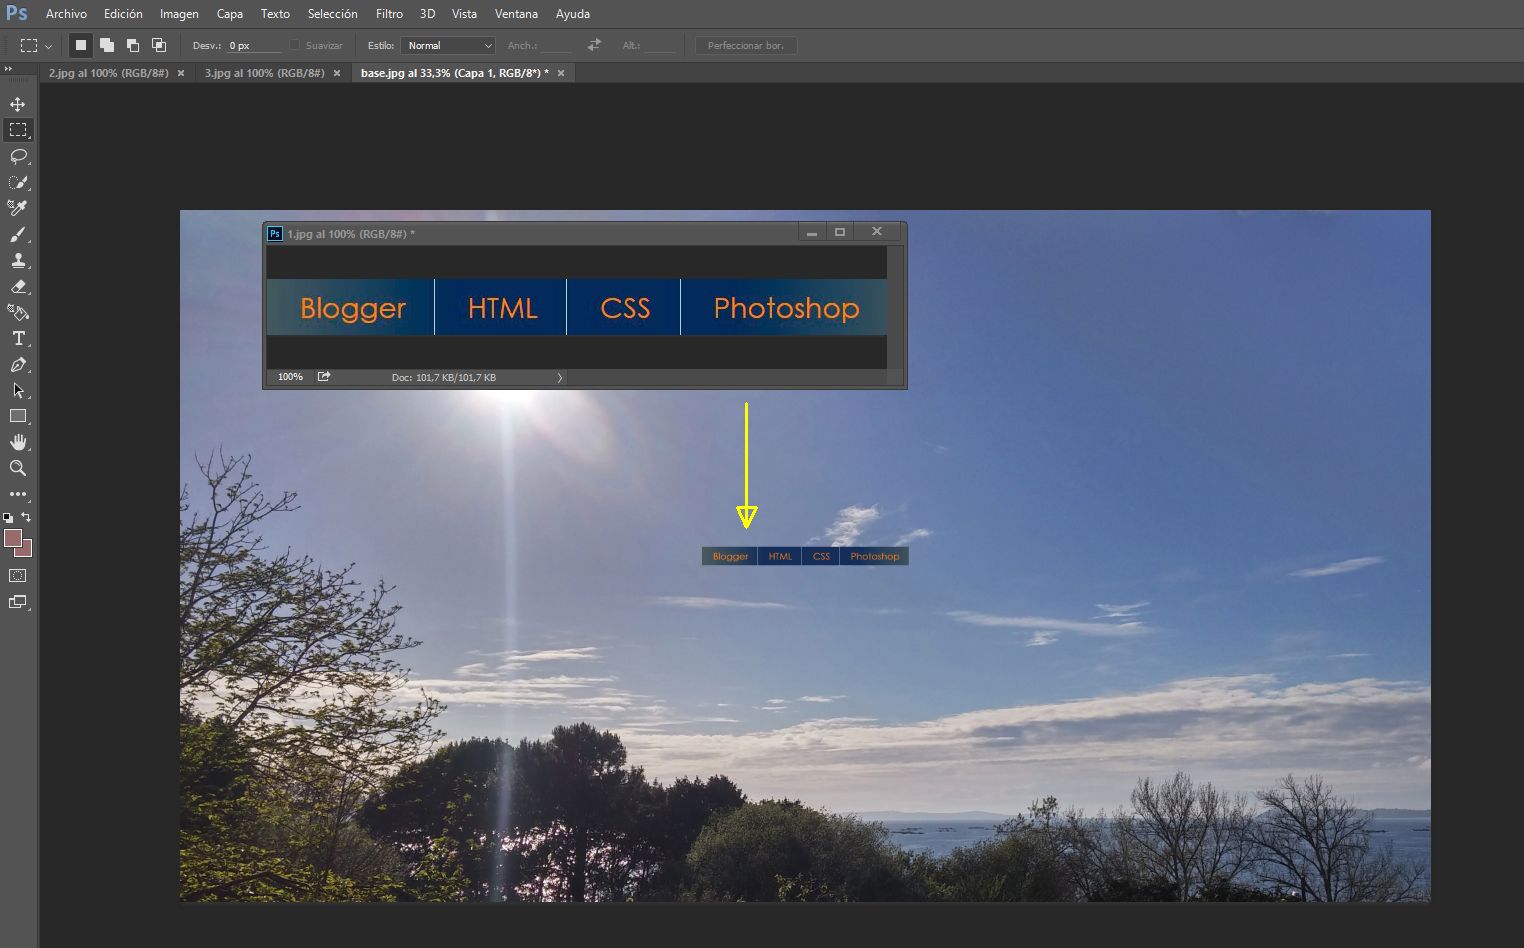Select the Rectangle shape tool

click(18, 416)
